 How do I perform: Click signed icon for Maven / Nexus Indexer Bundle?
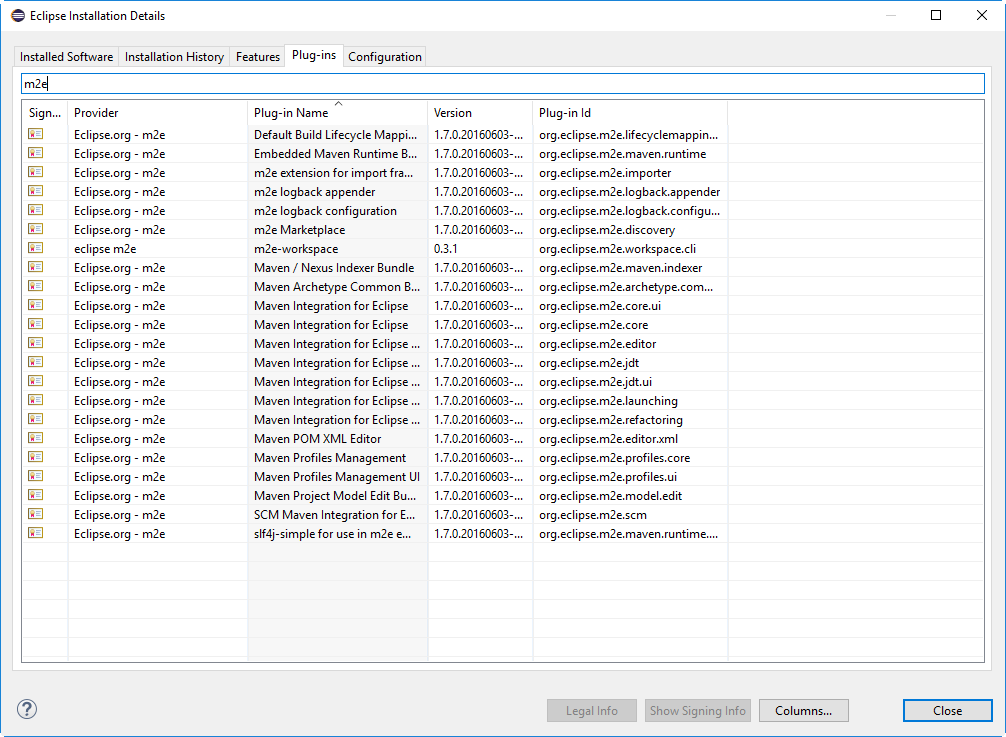[x=36, y=267]
